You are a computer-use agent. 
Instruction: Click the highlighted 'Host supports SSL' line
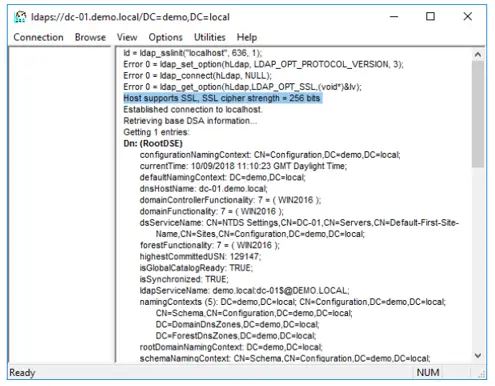click(x=222, y=98)
